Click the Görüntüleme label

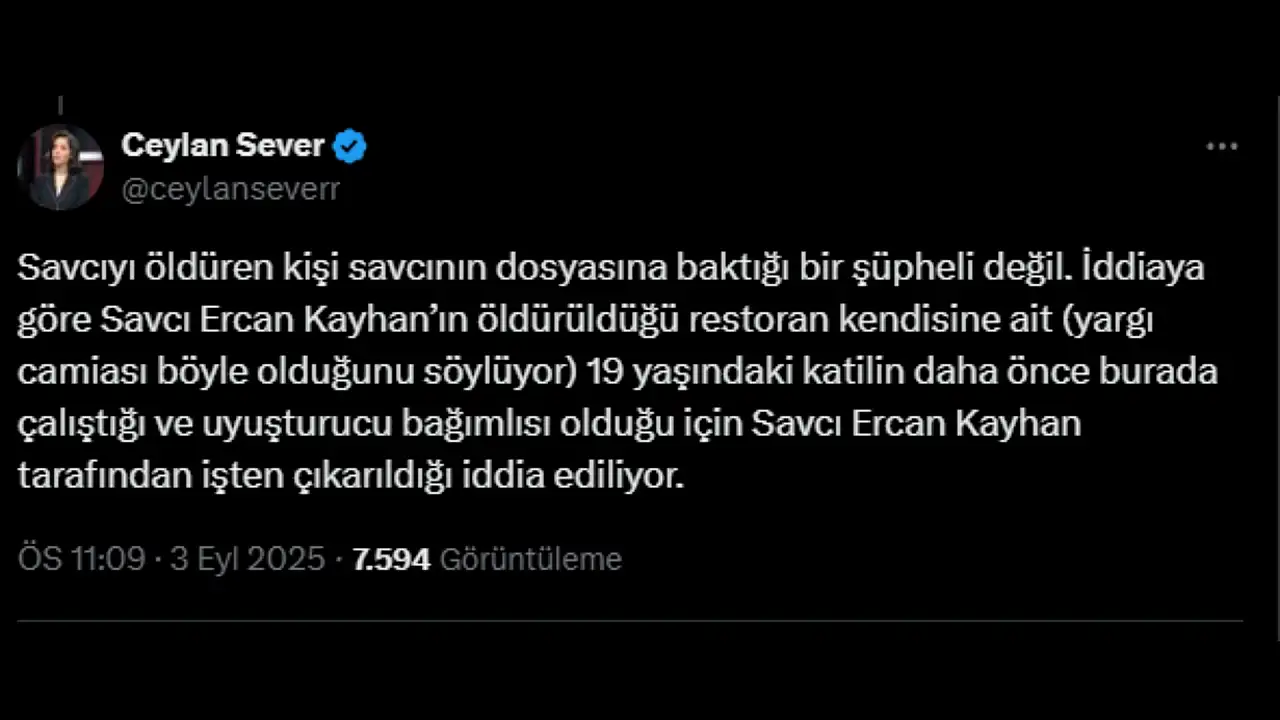(531, 559)
